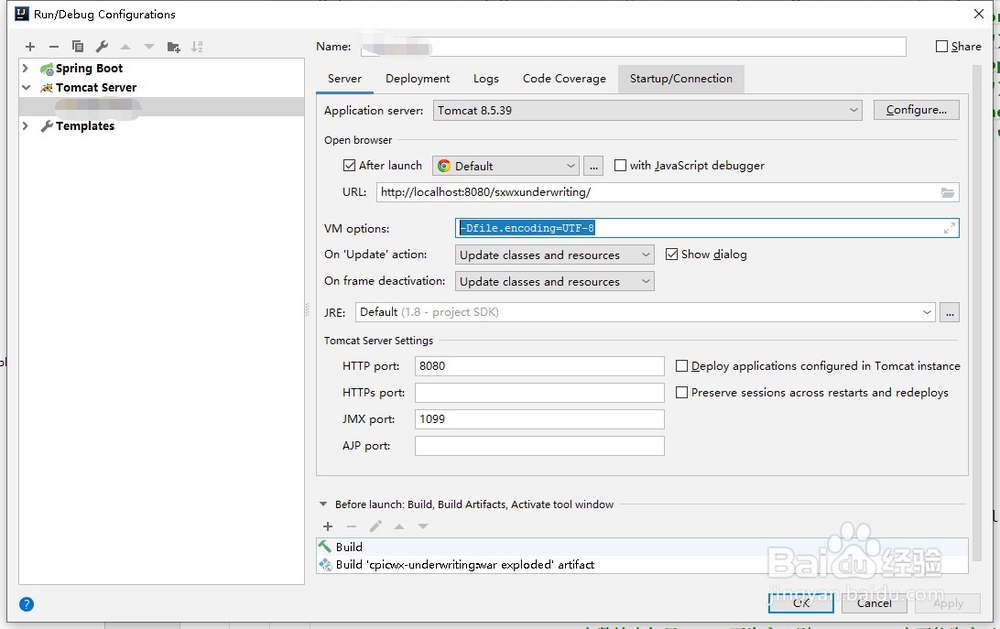Screen dimensions: 1000x629
Task: Open On 'Update' action dropdown
Action: pos(554,255)
